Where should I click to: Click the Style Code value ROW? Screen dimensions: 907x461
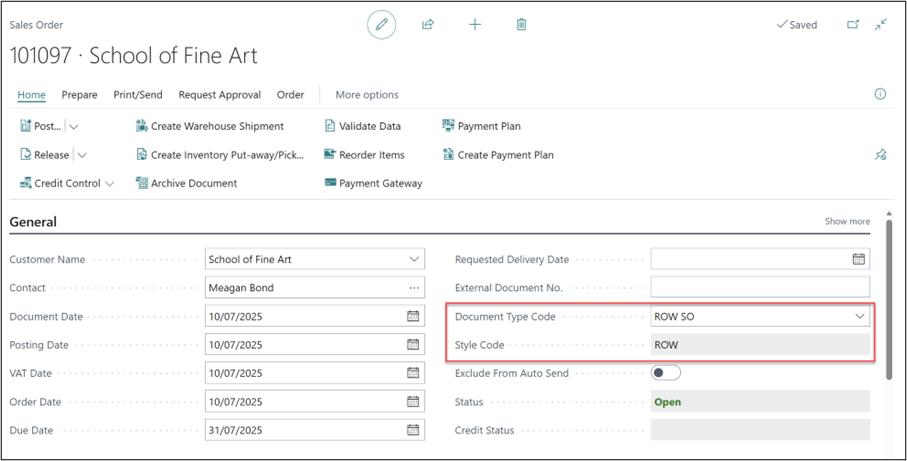(760, 345)
